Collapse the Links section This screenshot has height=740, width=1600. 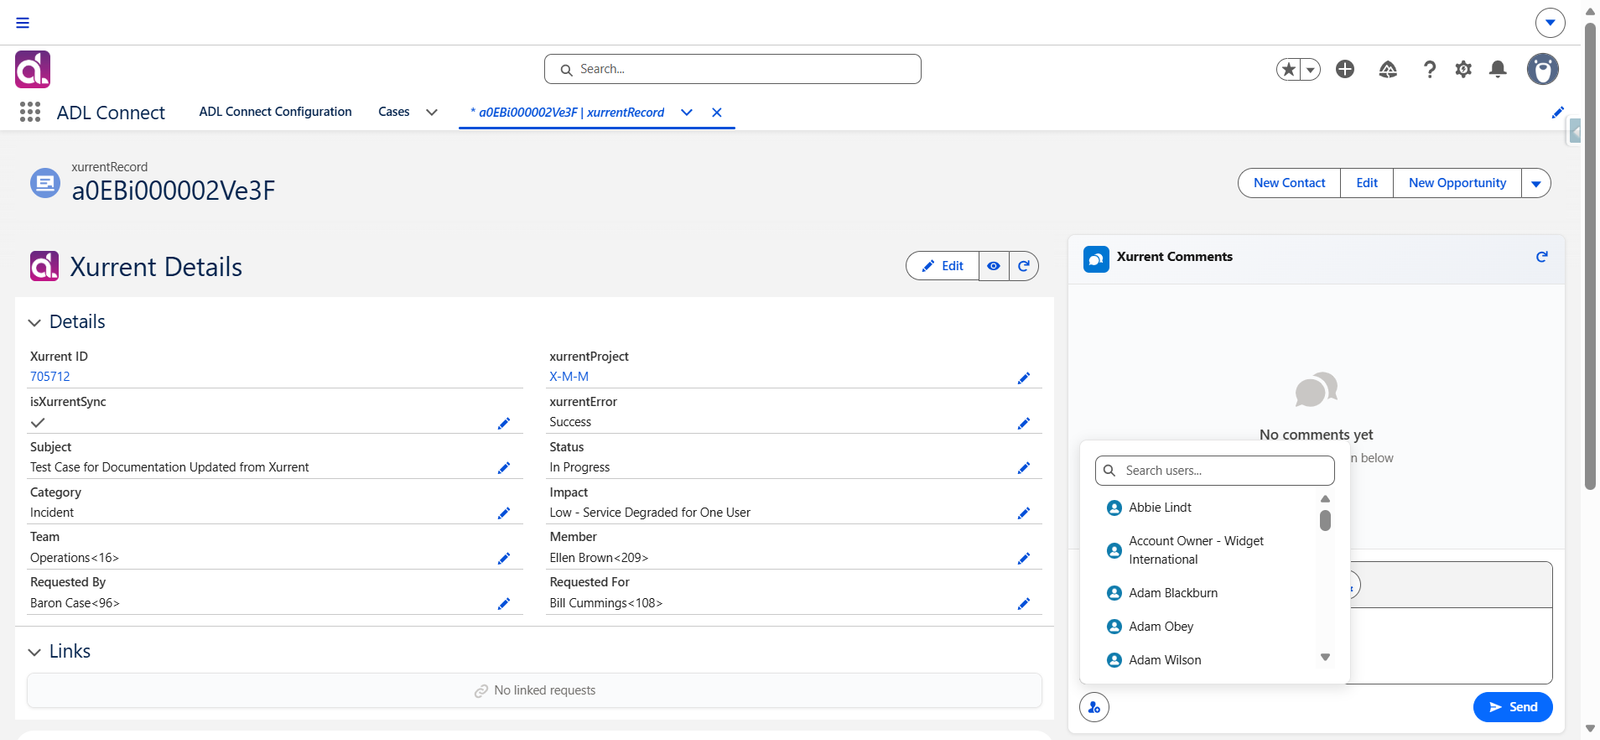click(34, 652)
